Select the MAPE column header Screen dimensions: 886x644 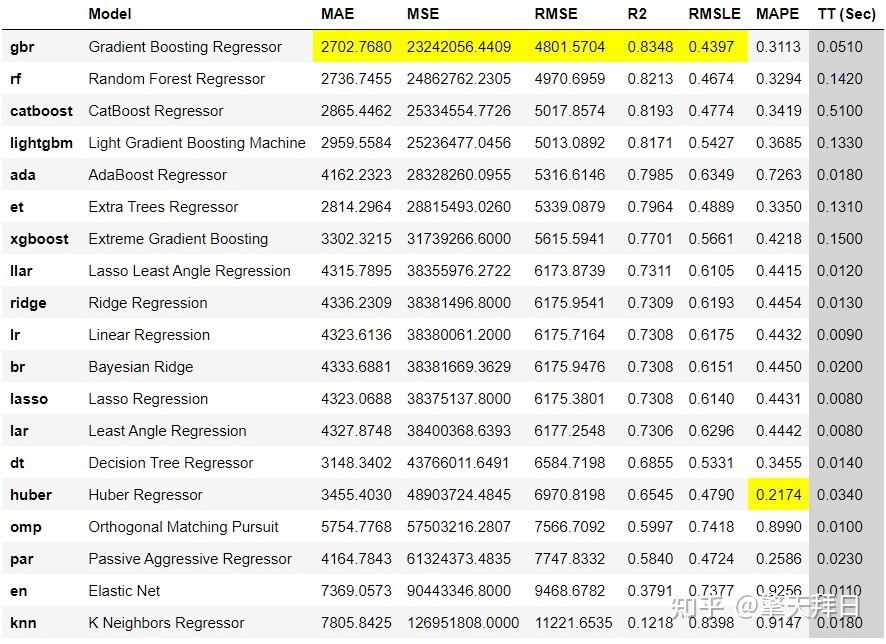pos(778,14)
